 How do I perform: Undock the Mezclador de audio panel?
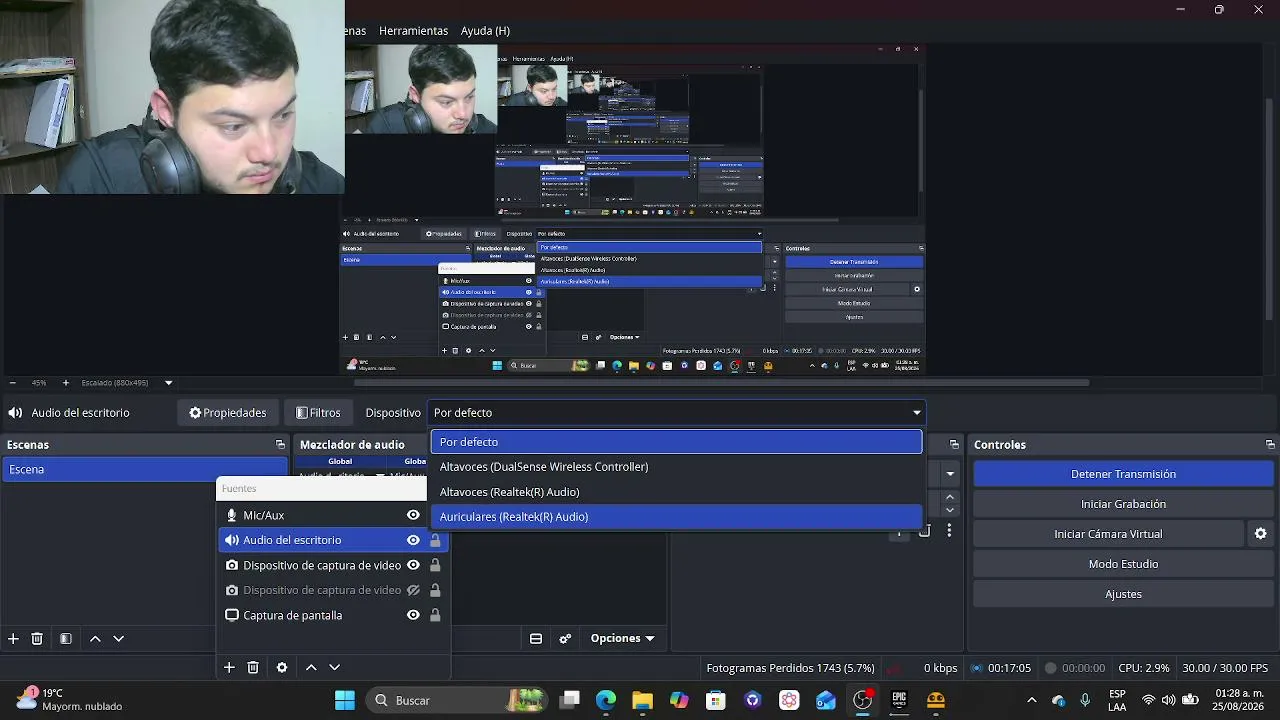(x=954, y=445)
